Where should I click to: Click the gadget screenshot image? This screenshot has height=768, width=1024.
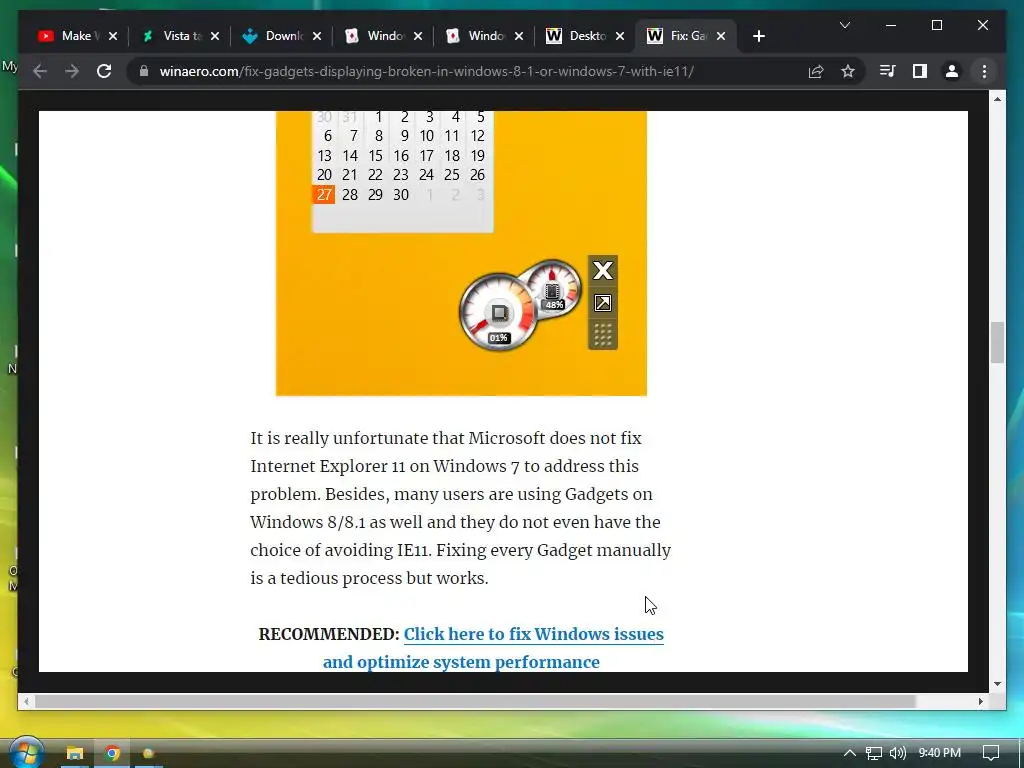click(x=461, y=253)
